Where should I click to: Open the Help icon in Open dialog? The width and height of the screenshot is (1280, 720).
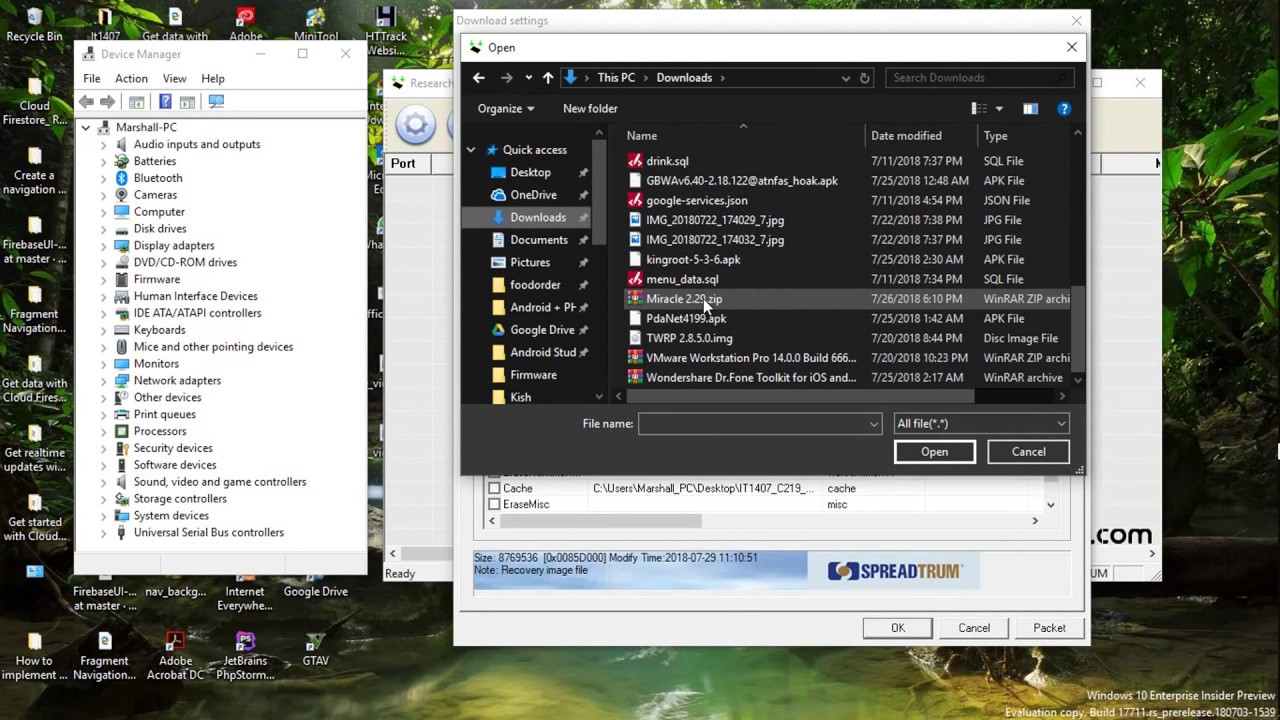(1064, 108)
